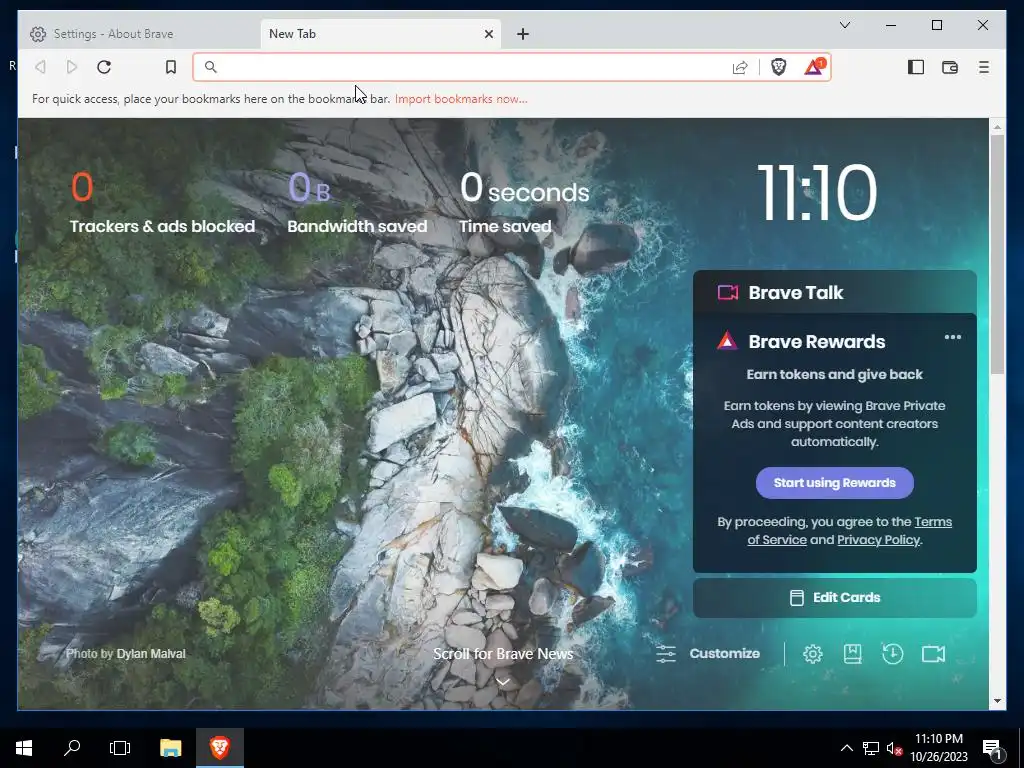Maximize the Brave window

pos(936,25)
